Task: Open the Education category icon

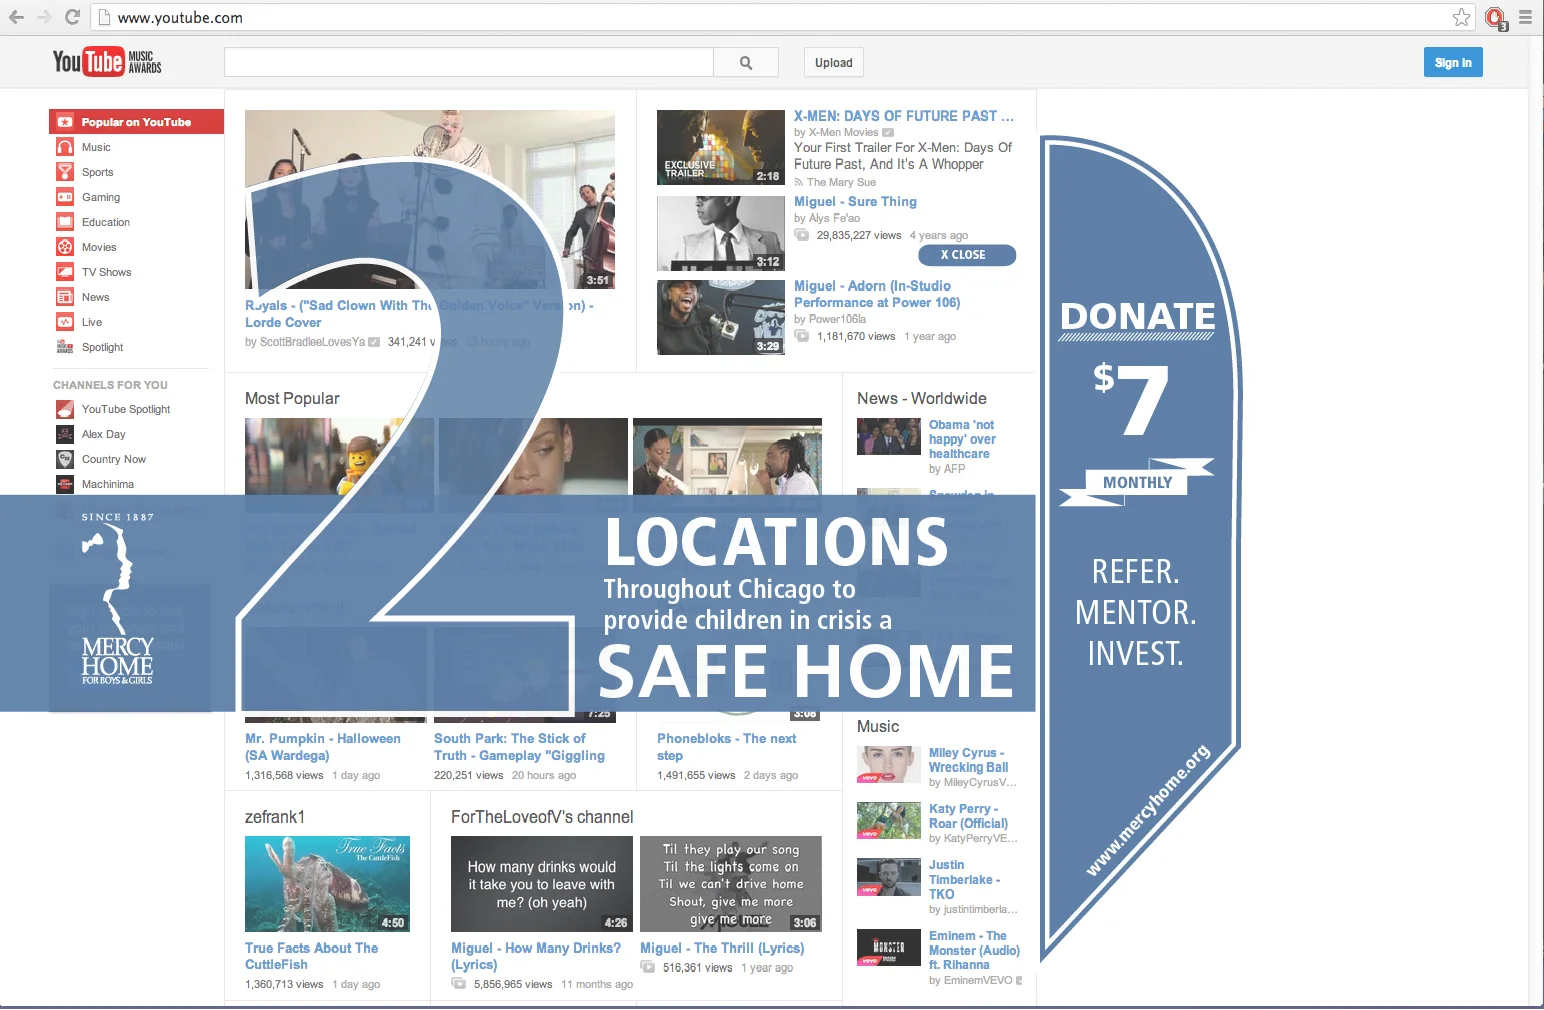Action: [x=65, y=222]
